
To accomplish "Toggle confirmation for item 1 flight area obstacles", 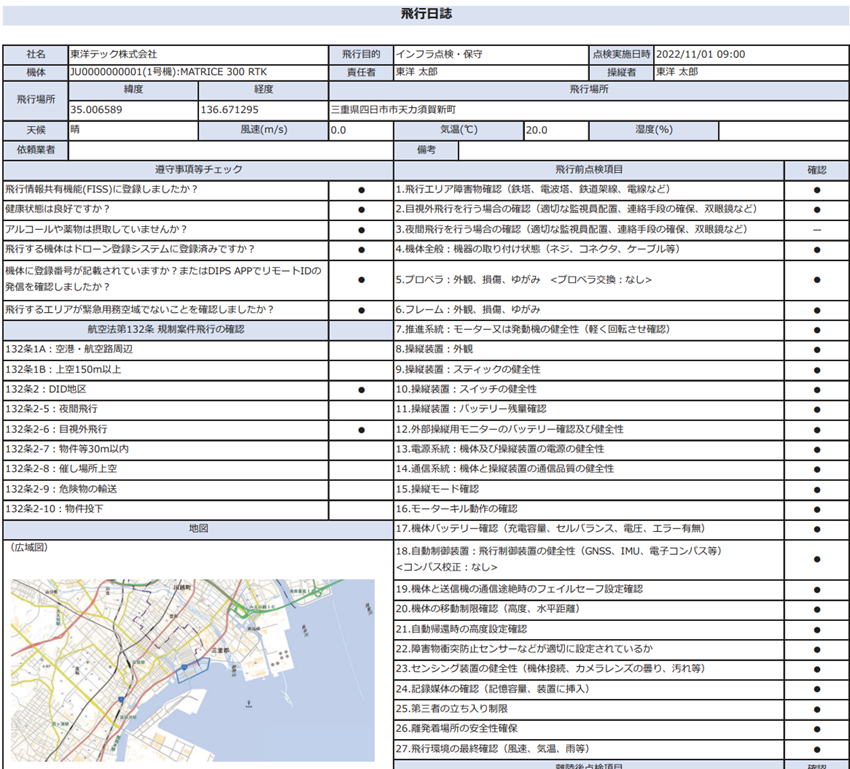I will 817,190.
